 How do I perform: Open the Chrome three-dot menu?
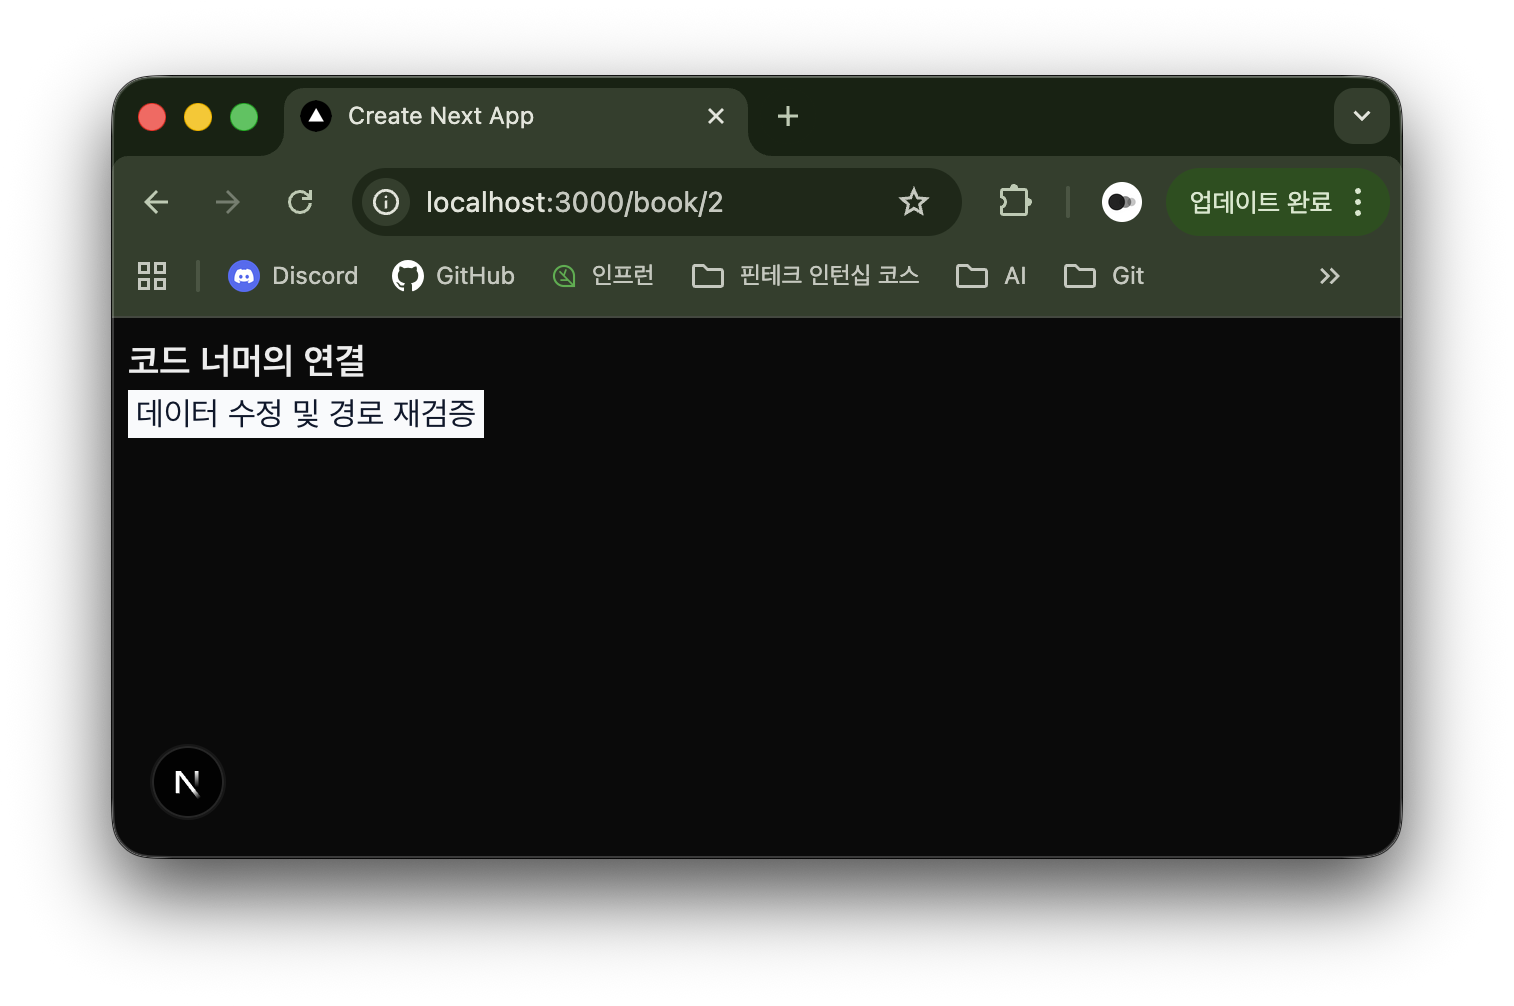[x=1358, y=202]
